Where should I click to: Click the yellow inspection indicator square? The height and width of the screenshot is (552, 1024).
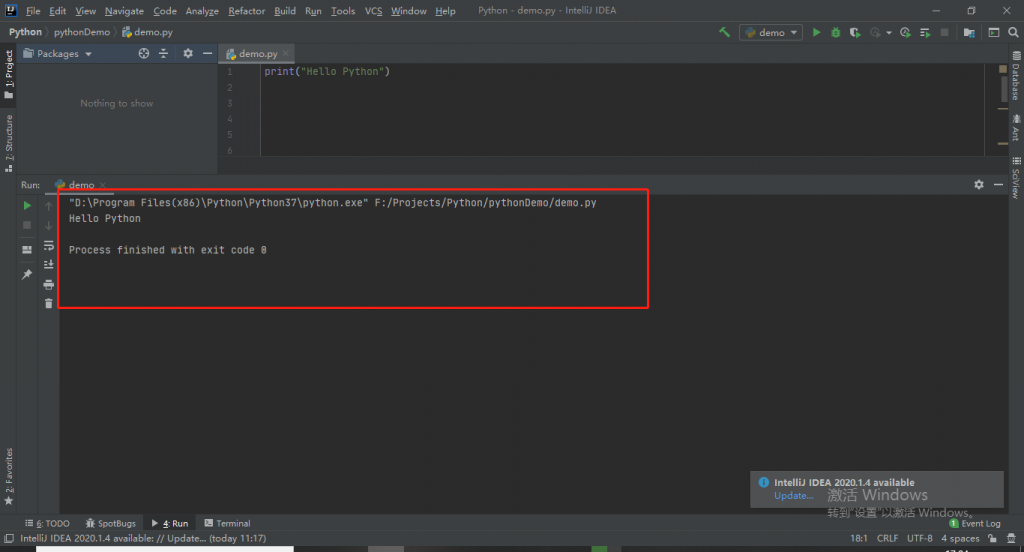click(1003, 69)
